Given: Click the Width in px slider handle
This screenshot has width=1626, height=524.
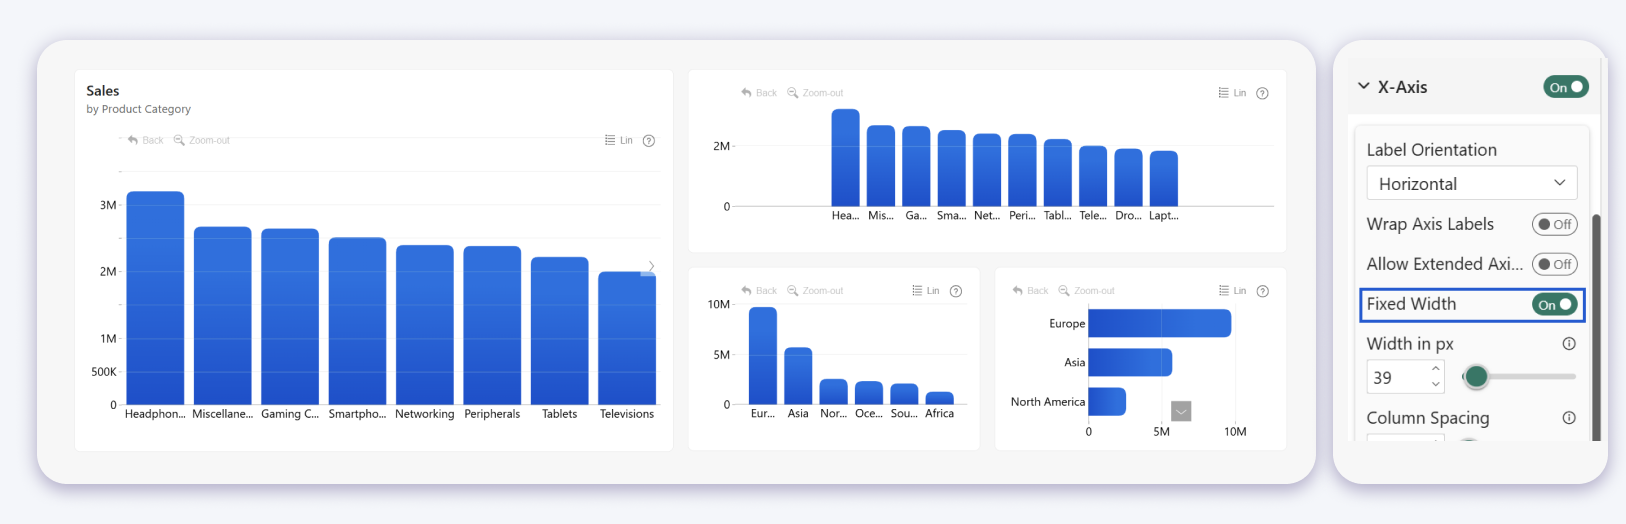Looking at the screenshot, I should point(1476,377).
